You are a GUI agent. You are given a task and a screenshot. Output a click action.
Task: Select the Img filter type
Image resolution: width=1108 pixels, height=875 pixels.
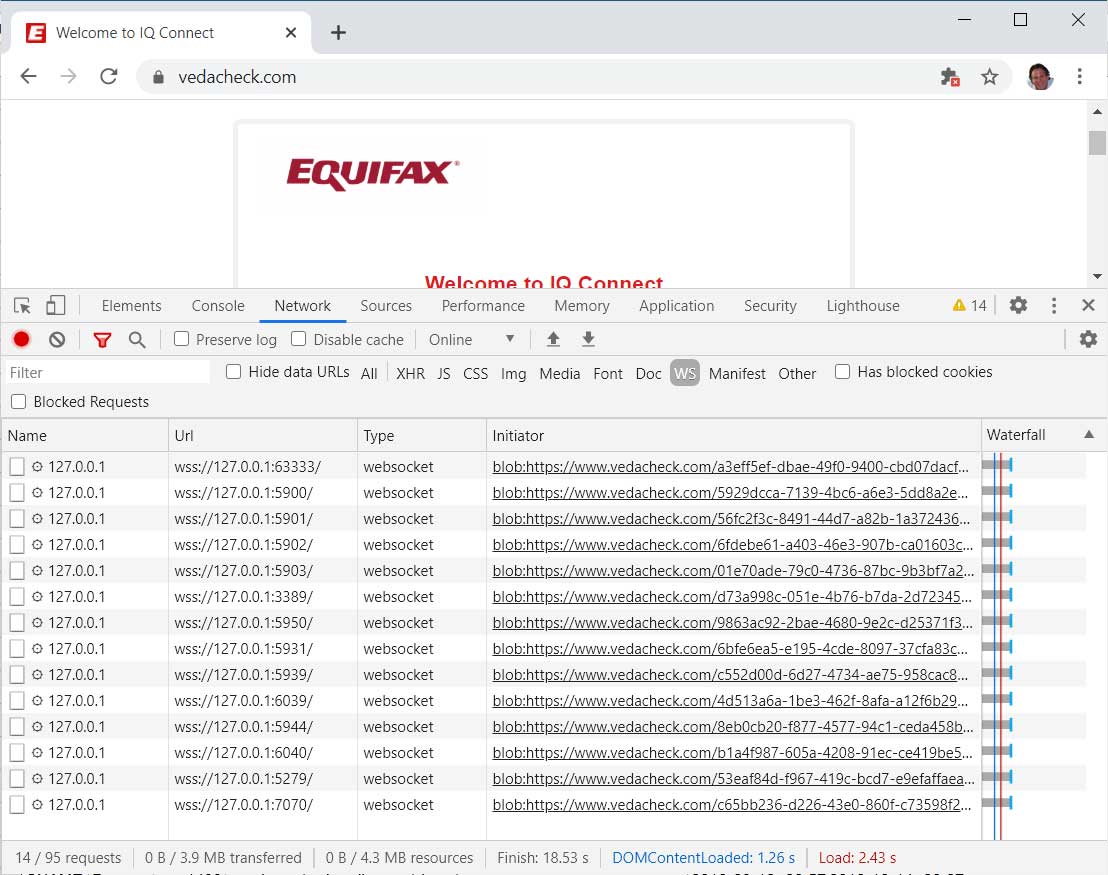tap(514, 373)
